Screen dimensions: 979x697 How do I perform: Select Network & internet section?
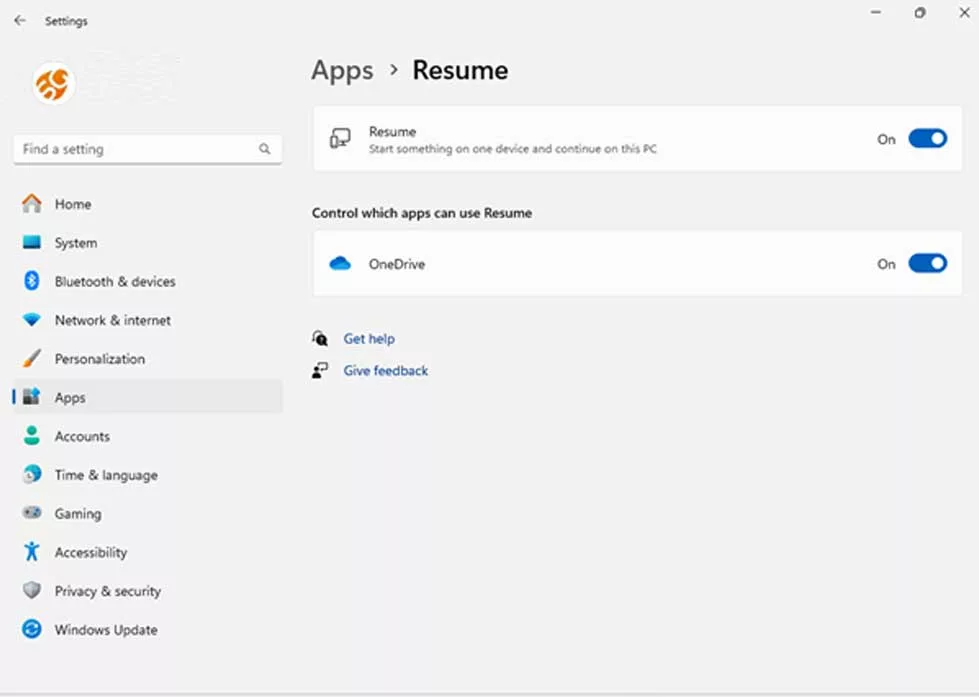[147, 320]
